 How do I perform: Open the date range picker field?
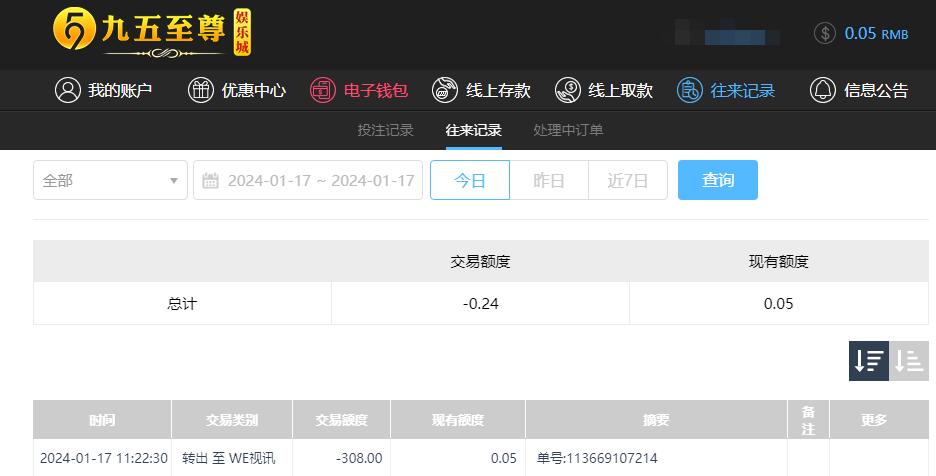[308, 180]
